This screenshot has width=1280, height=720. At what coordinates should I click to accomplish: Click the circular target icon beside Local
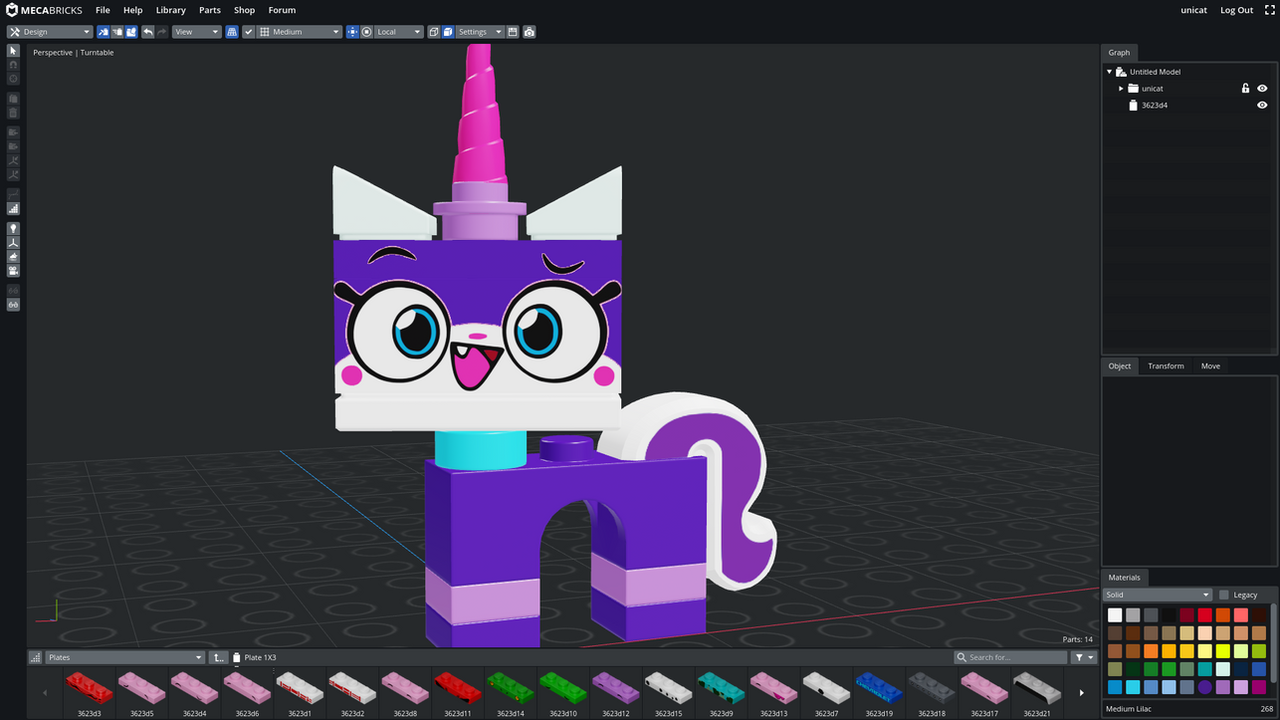pyautogui.click(x=367, y=32)
